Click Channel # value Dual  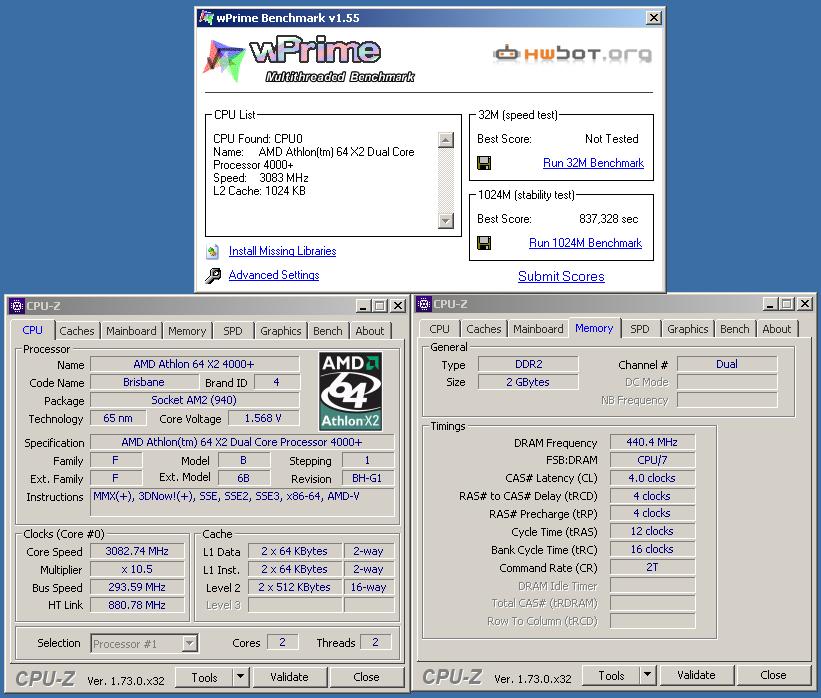coord(727,364)
